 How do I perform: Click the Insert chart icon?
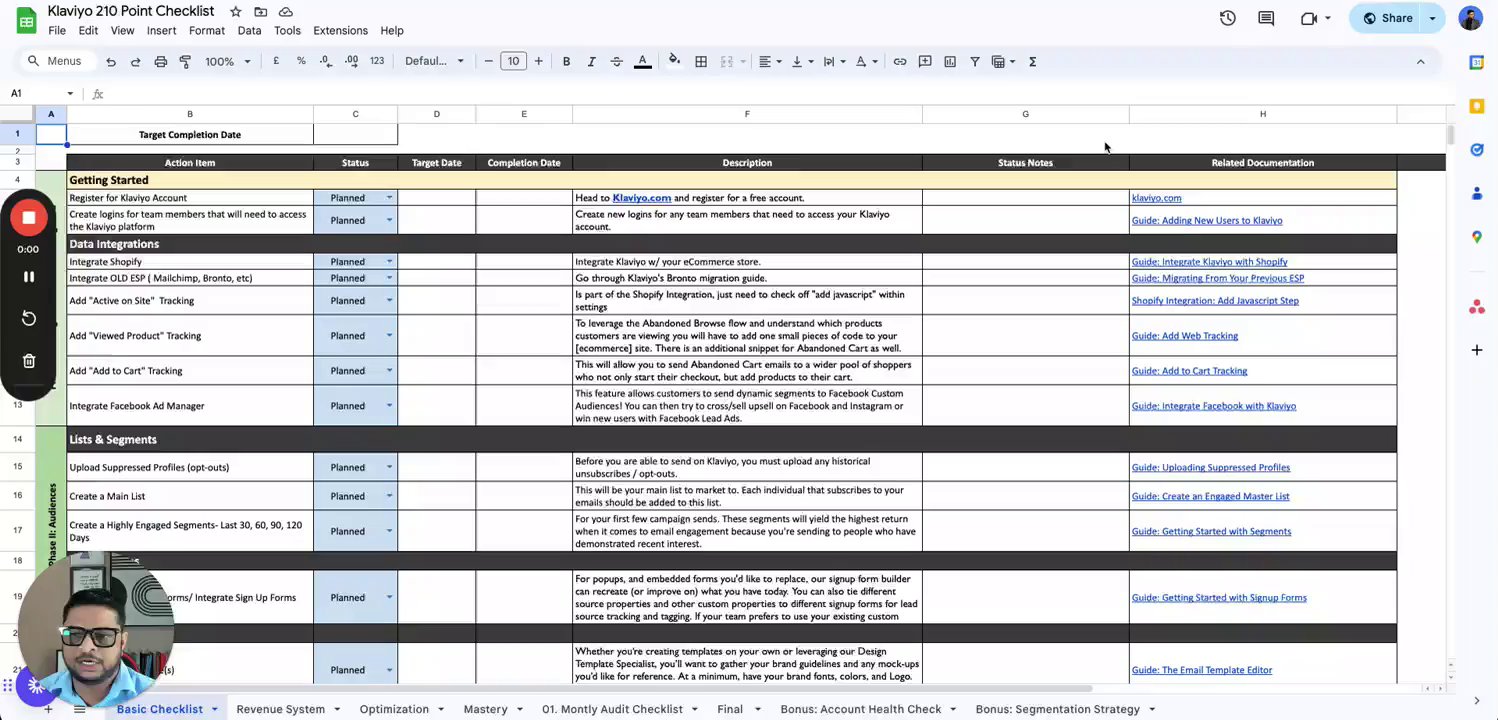coord(950,61)
